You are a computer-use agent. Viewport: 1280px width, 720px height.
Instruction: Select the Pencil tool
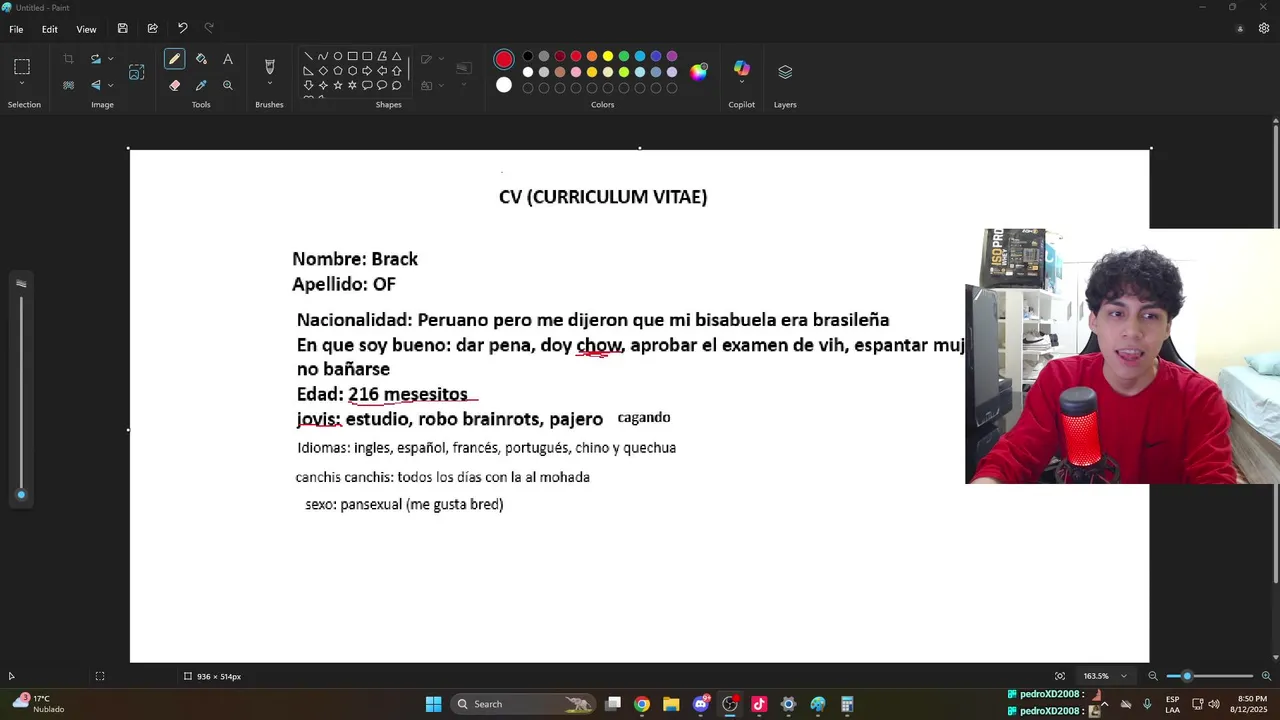pyautogui.click(x=175, y=59)
